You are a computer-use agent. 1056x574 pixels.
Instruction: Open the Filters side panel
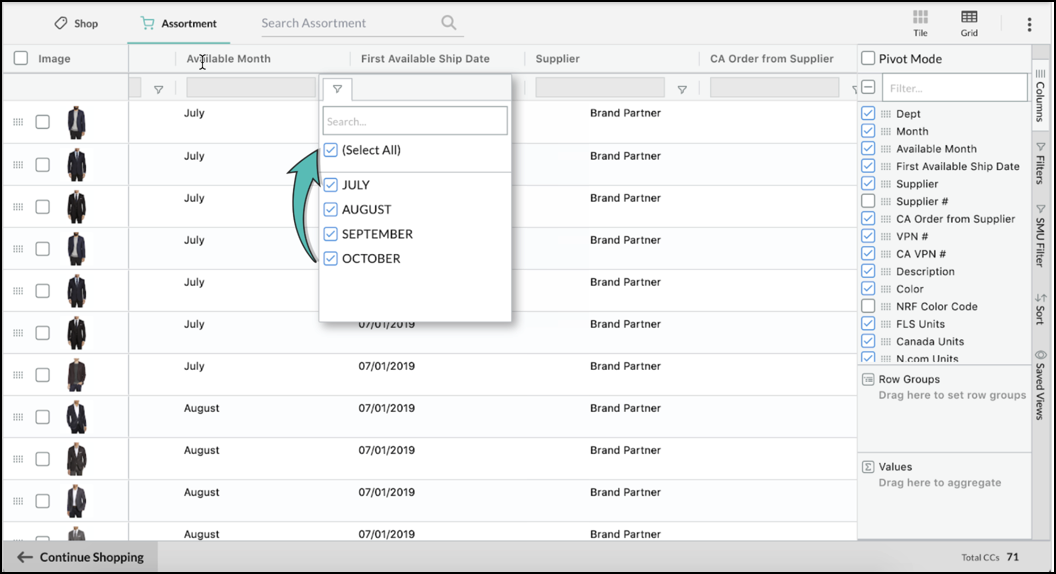[1040, 163]
